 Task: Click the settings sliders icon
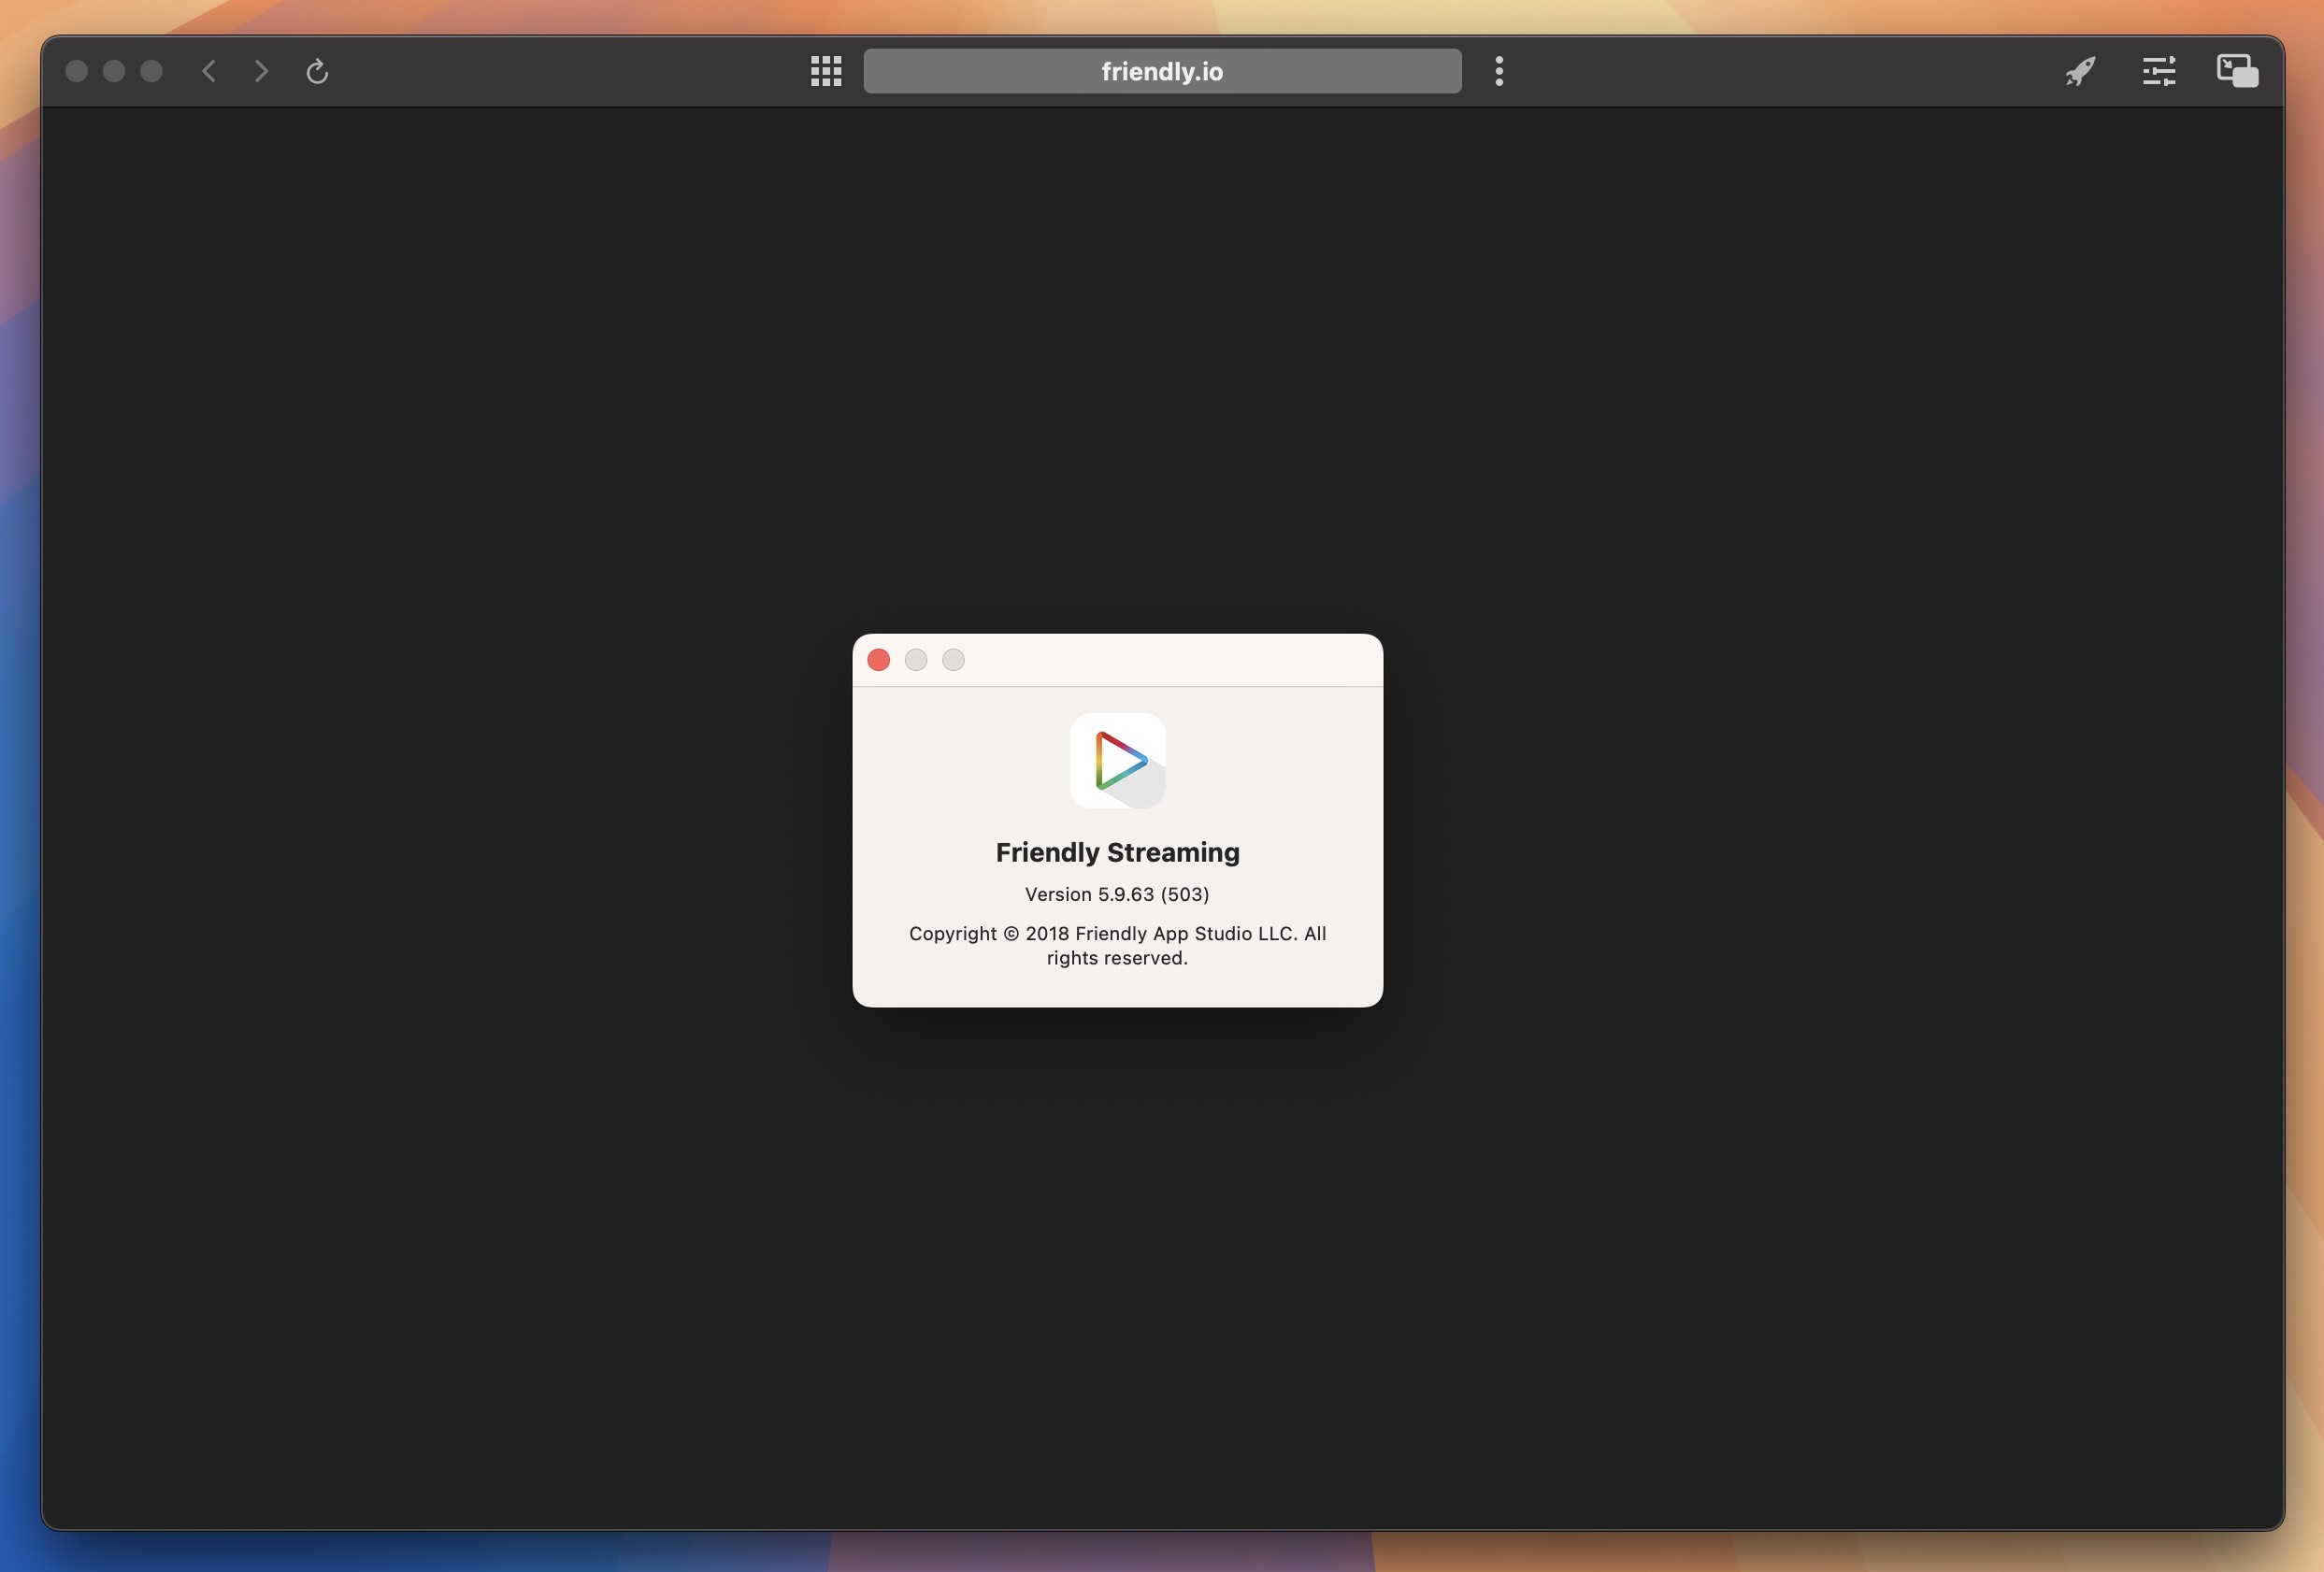(x=2158, y=70)
